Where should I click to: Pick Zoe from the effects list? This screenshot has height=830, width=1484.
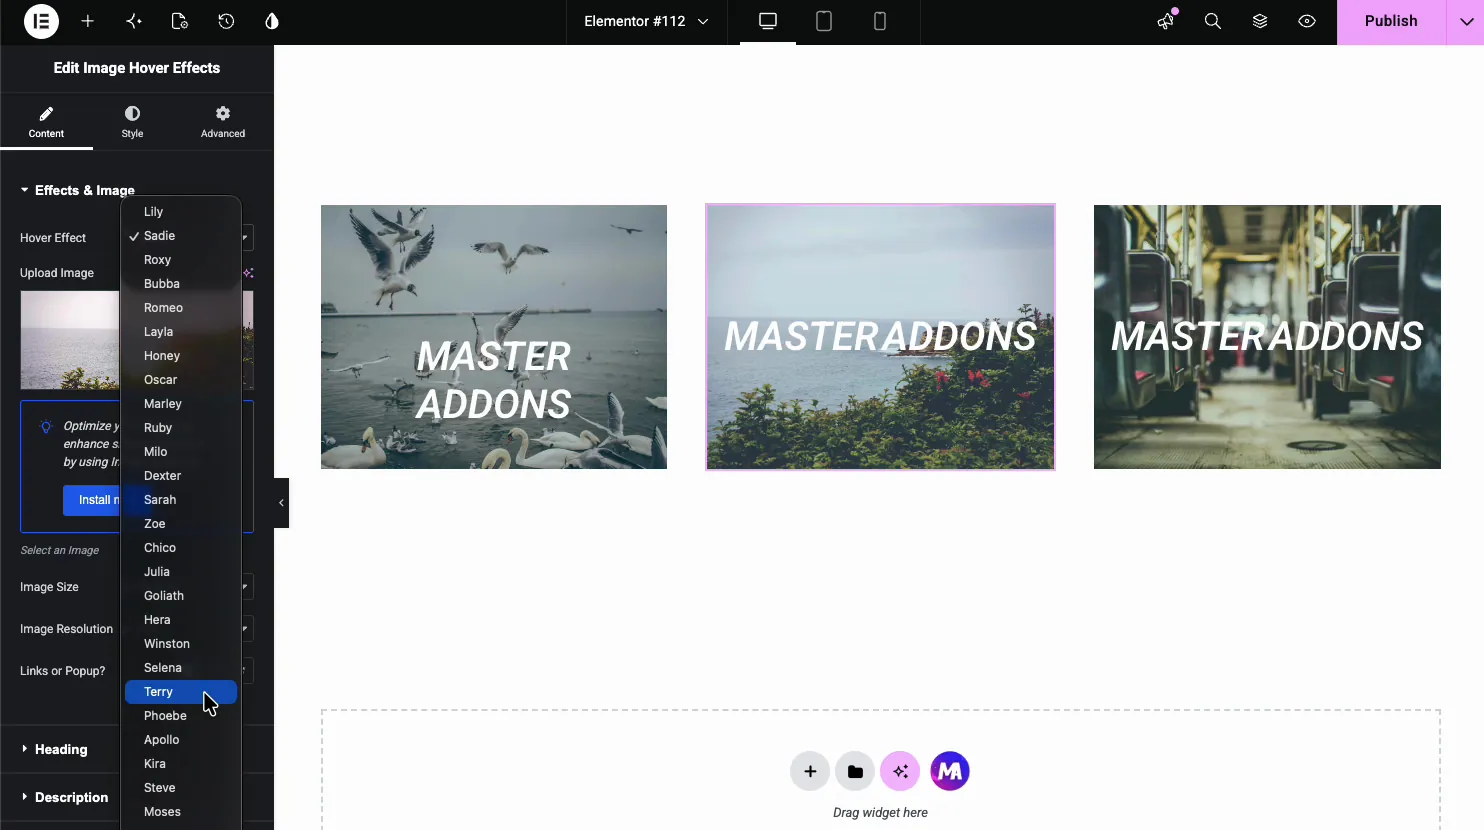(x=181, y=524)
